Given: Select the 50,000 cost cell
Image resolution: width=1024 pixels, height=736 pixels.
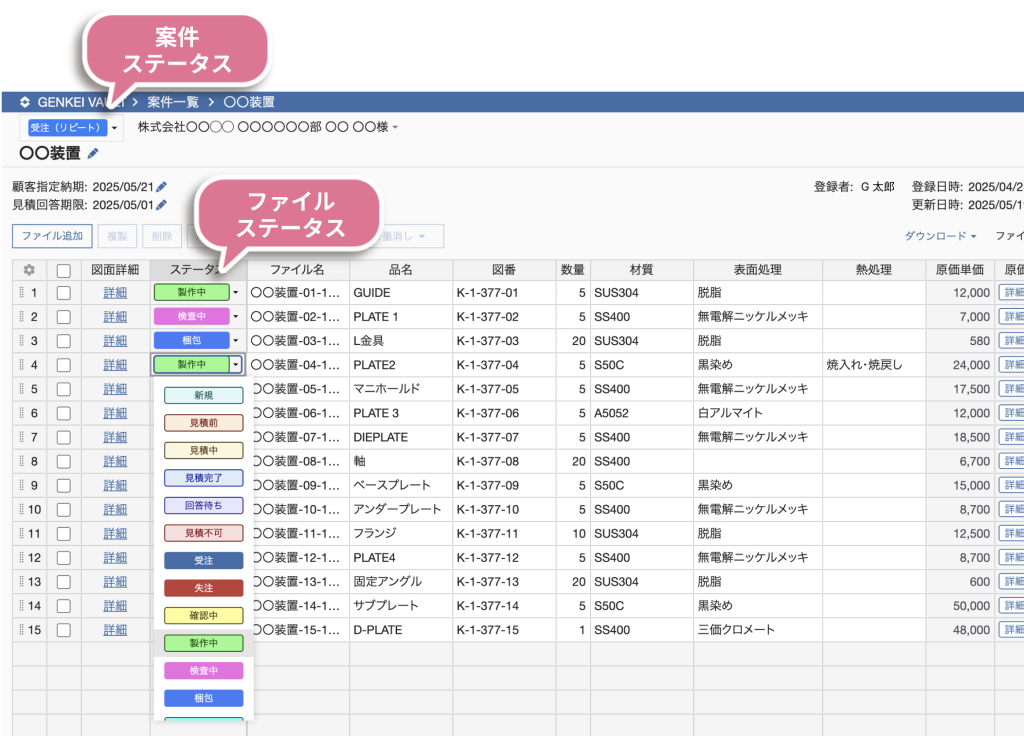Looking at the screenshot, I should click(960, 605).
